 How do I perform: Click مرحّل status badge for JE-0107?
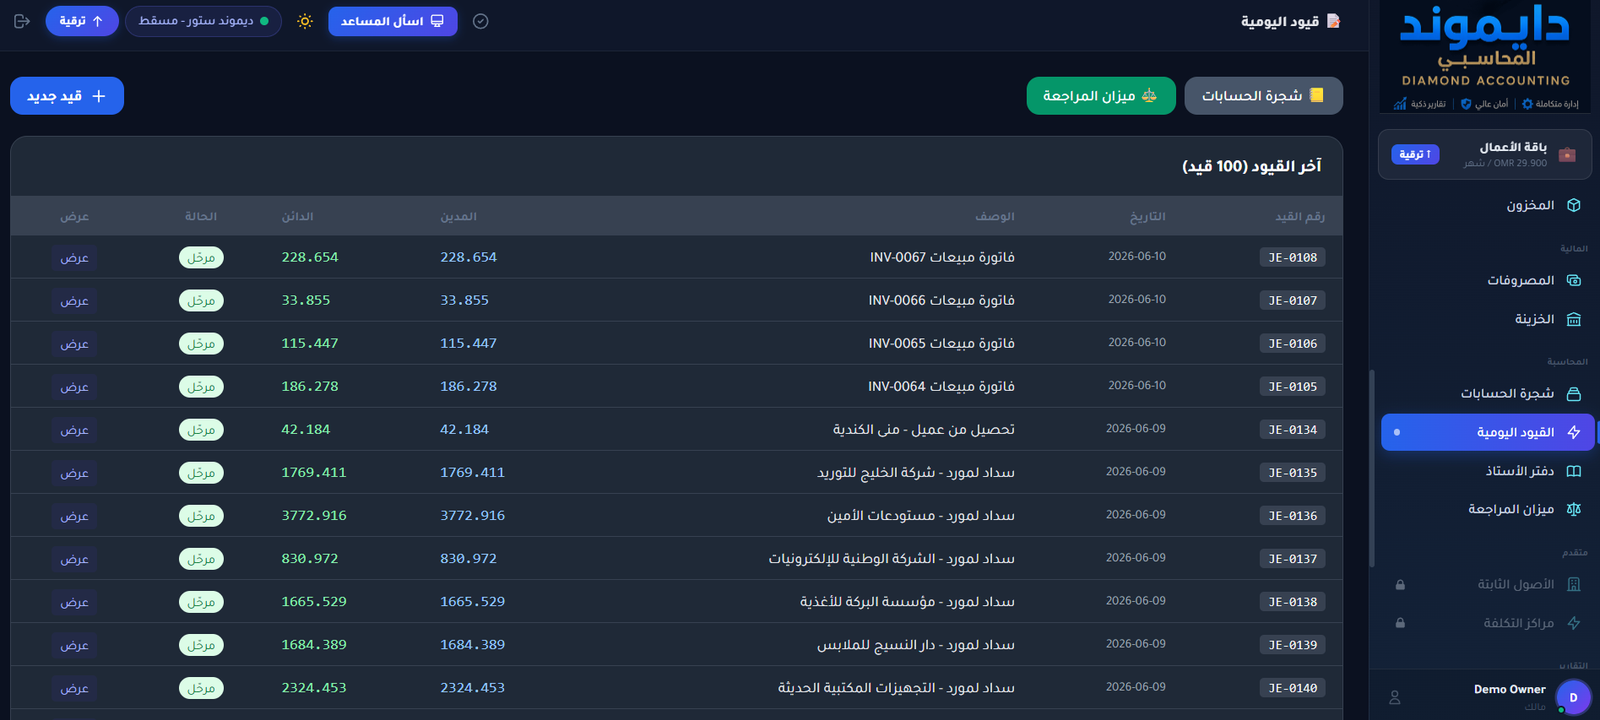tap(201, 301)
